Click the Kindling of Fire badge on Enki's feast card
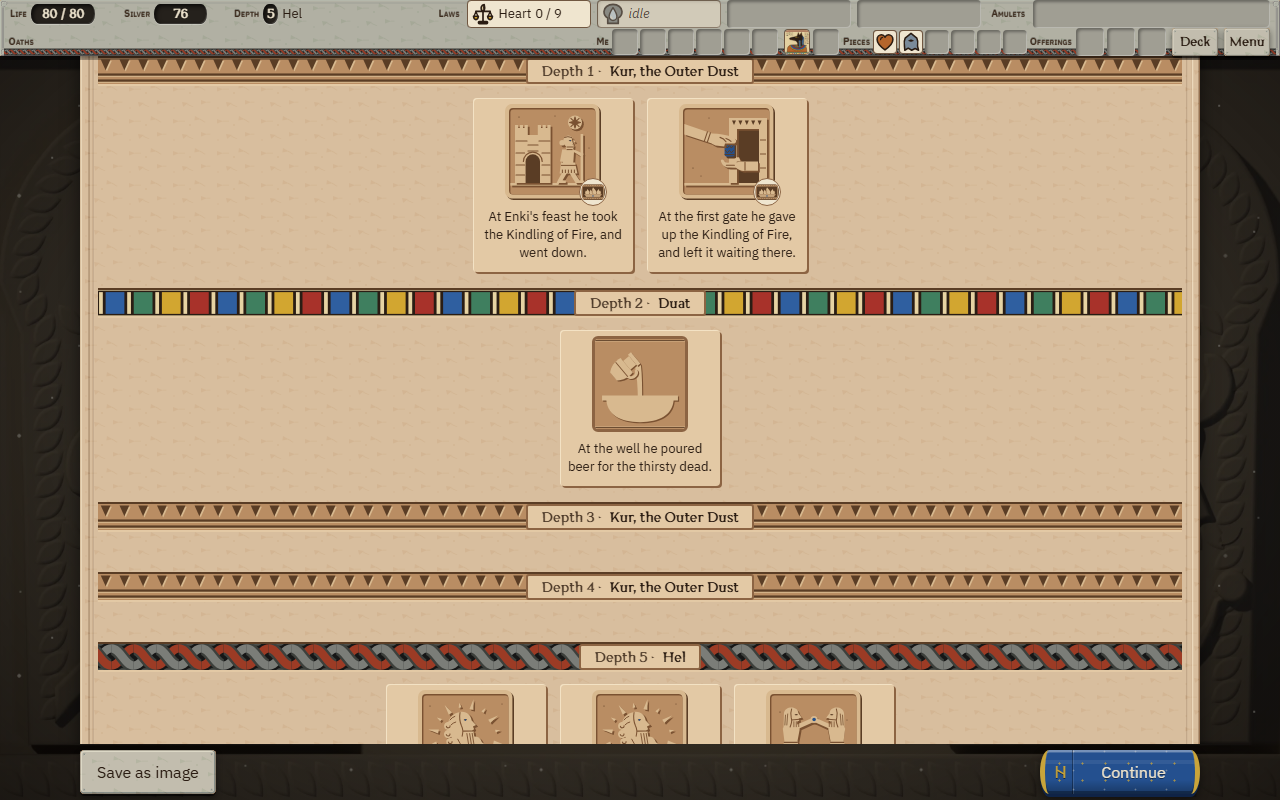The image size is (1280, 800). coord(593,192)
